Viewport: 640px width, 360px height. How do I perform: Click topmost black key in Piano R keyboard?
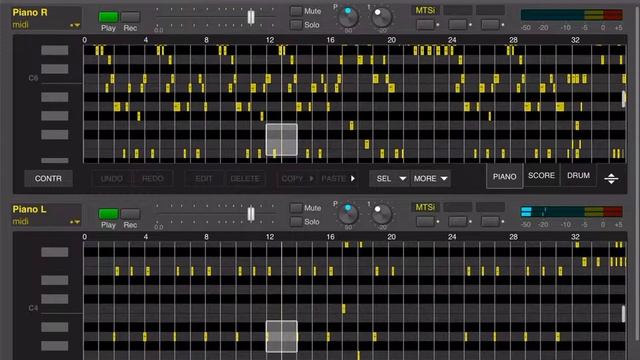pos(55,50)
